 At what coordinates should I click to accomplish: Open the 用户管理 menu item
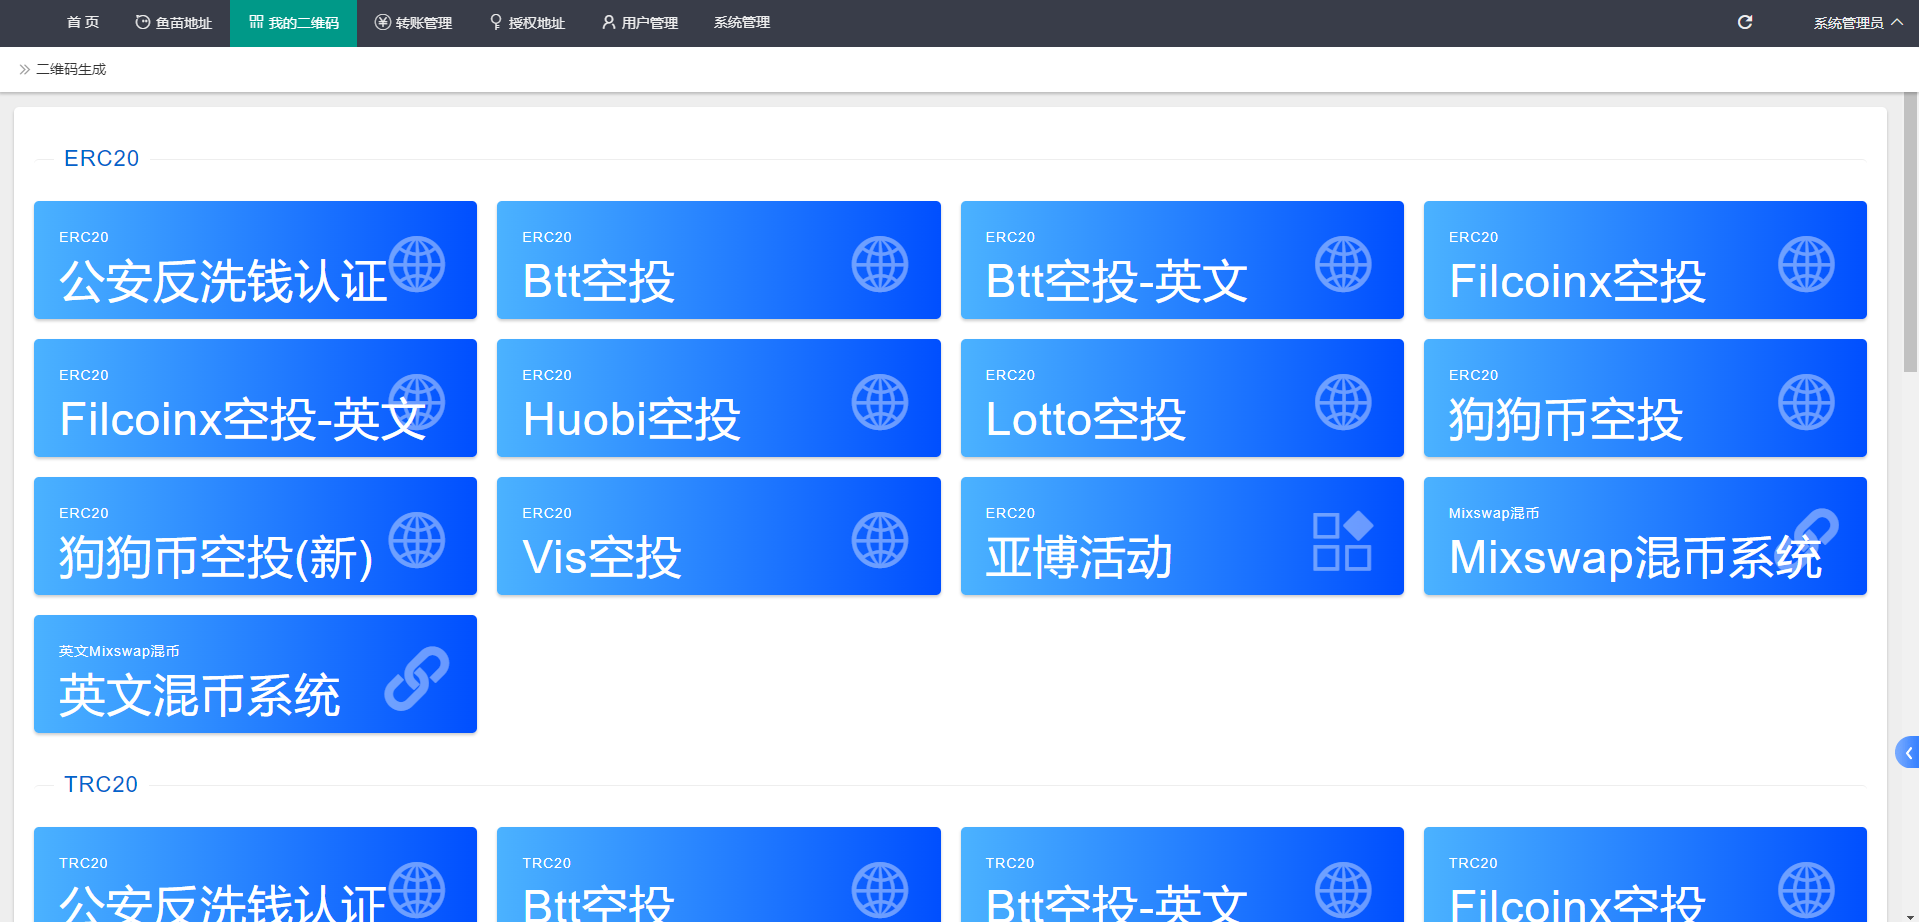648,21
